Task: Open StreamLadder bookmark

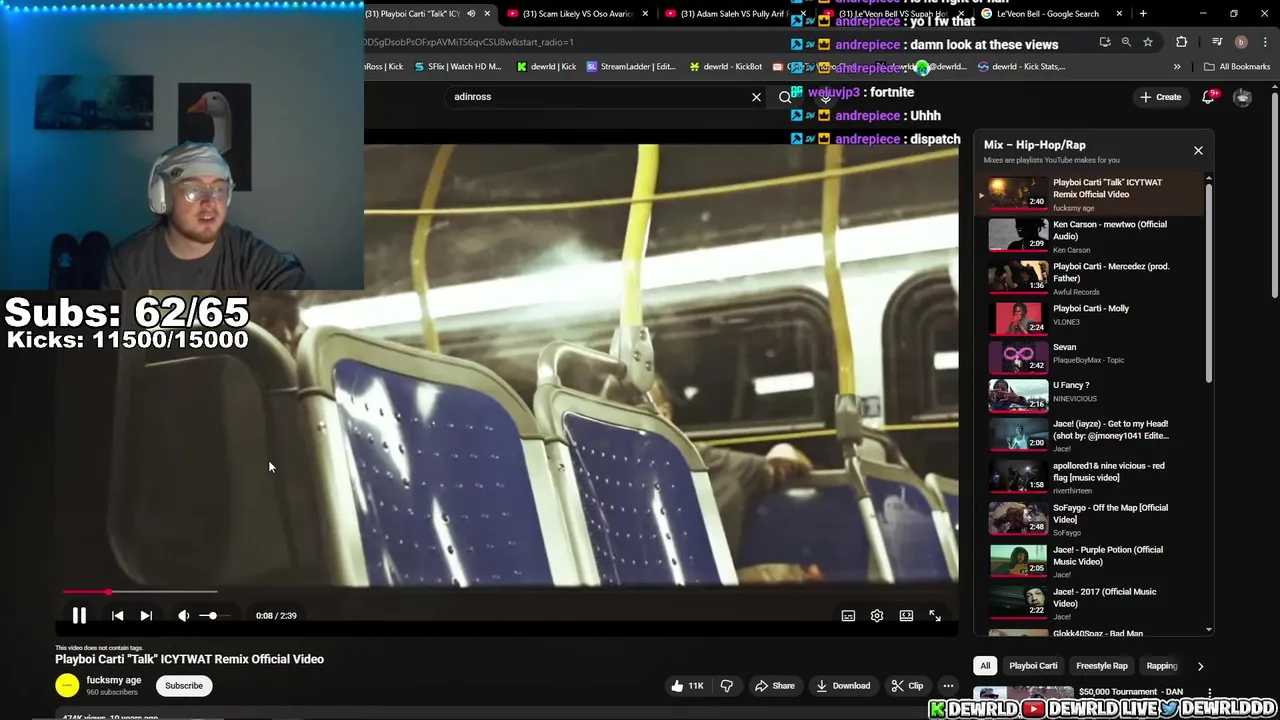Action: point(631,67)
